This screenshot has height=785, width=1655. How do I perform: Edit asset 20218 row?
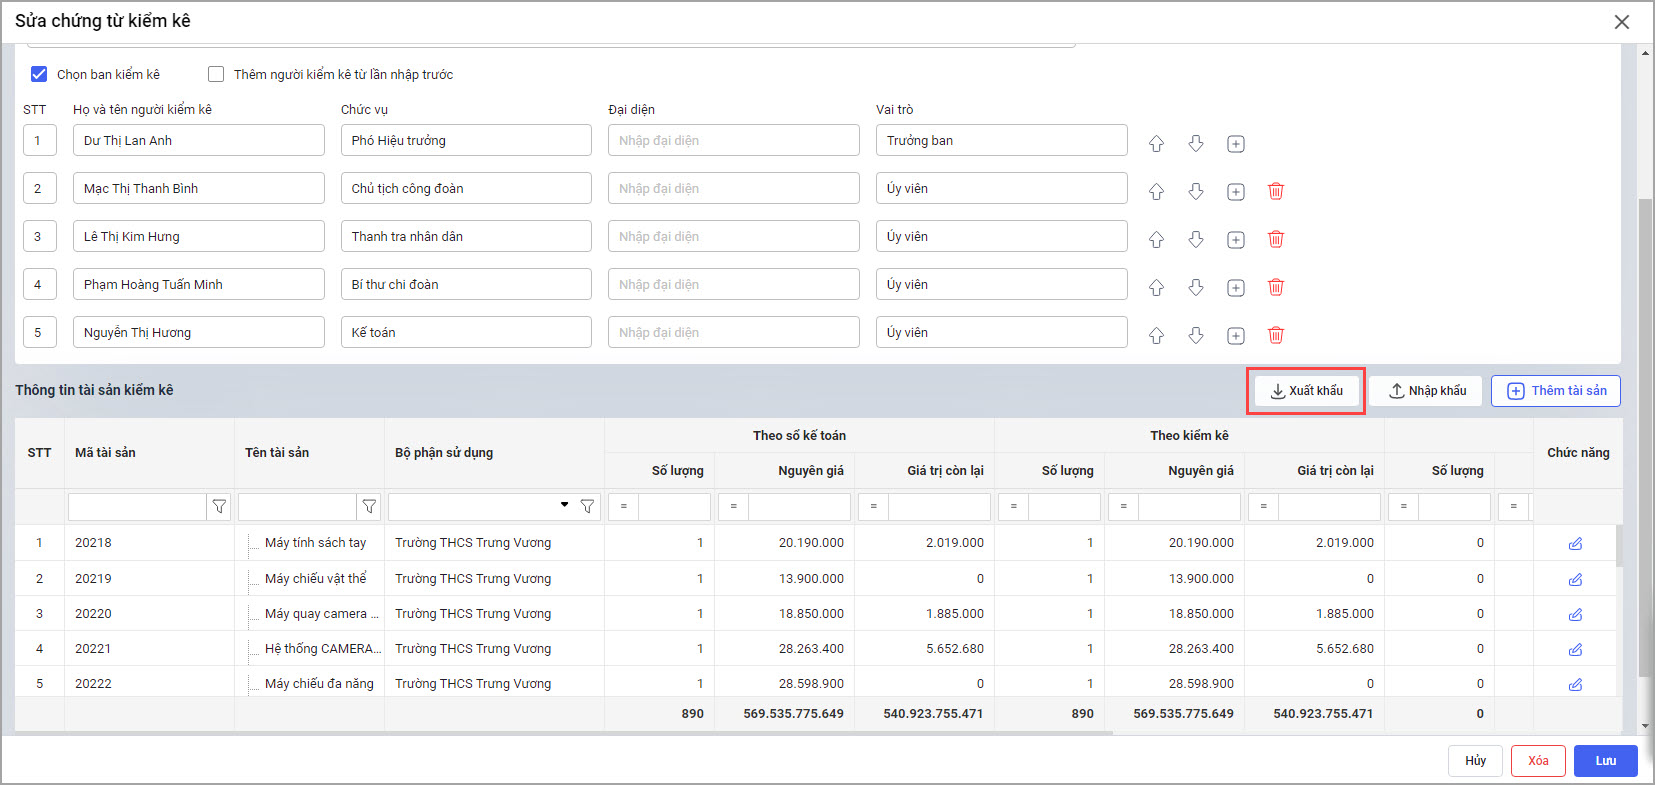coord(1575,544)
